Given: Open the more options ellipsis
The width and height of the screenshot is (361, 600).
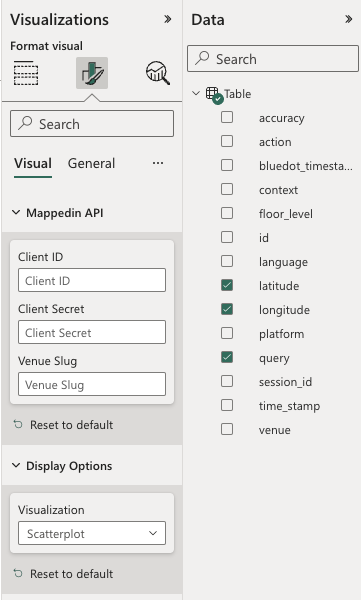Looking at the screenshot, I should pos(158,163).
